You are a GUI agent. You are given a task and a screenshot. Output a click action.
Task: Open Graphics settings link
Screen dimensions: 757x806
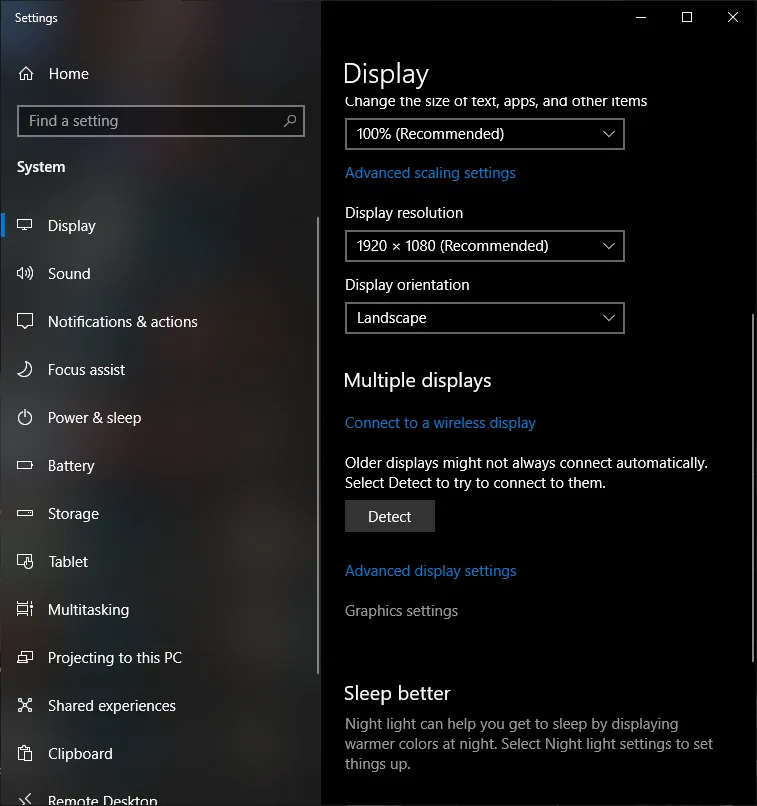click(401, 611)
